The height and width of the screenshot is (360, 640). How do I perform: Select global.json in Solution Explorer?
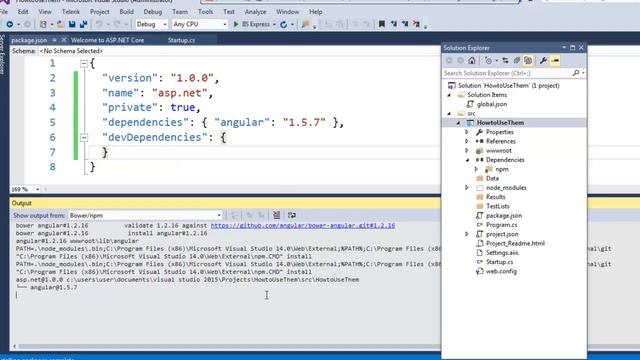coord(492,104)
